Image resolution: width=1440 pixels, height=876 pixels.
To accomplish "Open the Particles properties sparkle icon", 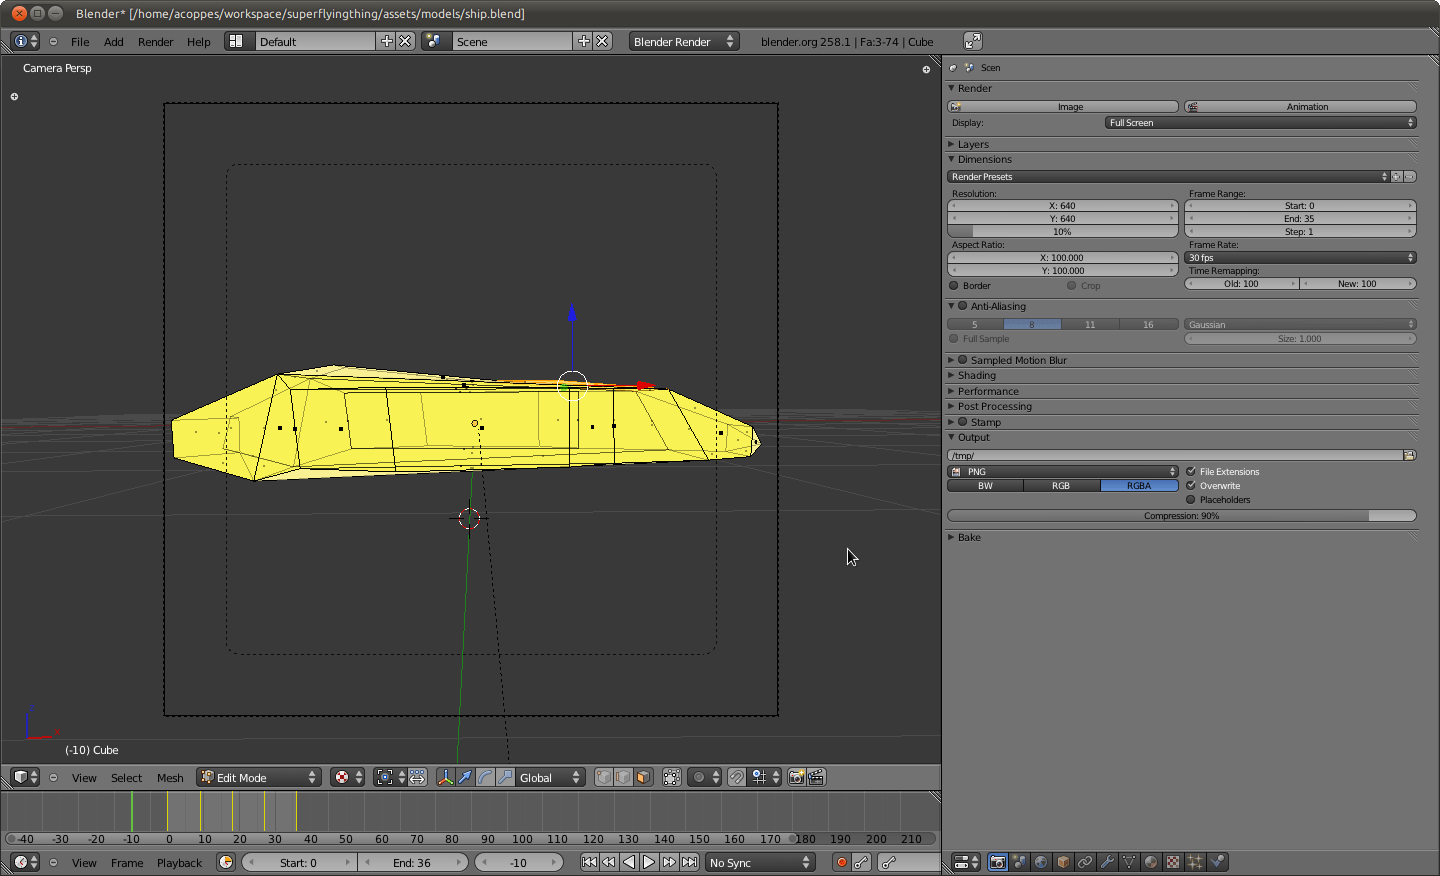I will 1195,862.
